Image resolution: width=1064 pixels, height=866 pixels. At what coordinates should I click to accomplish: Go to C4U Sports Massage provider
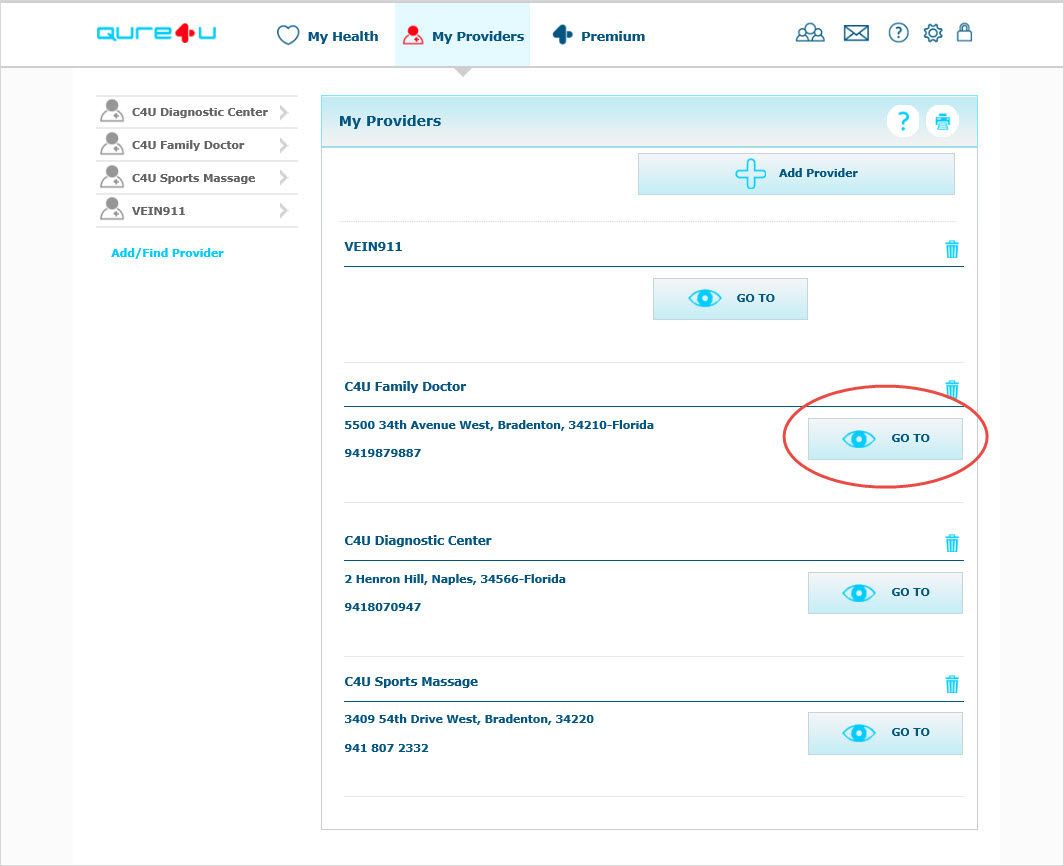[885, 733]
